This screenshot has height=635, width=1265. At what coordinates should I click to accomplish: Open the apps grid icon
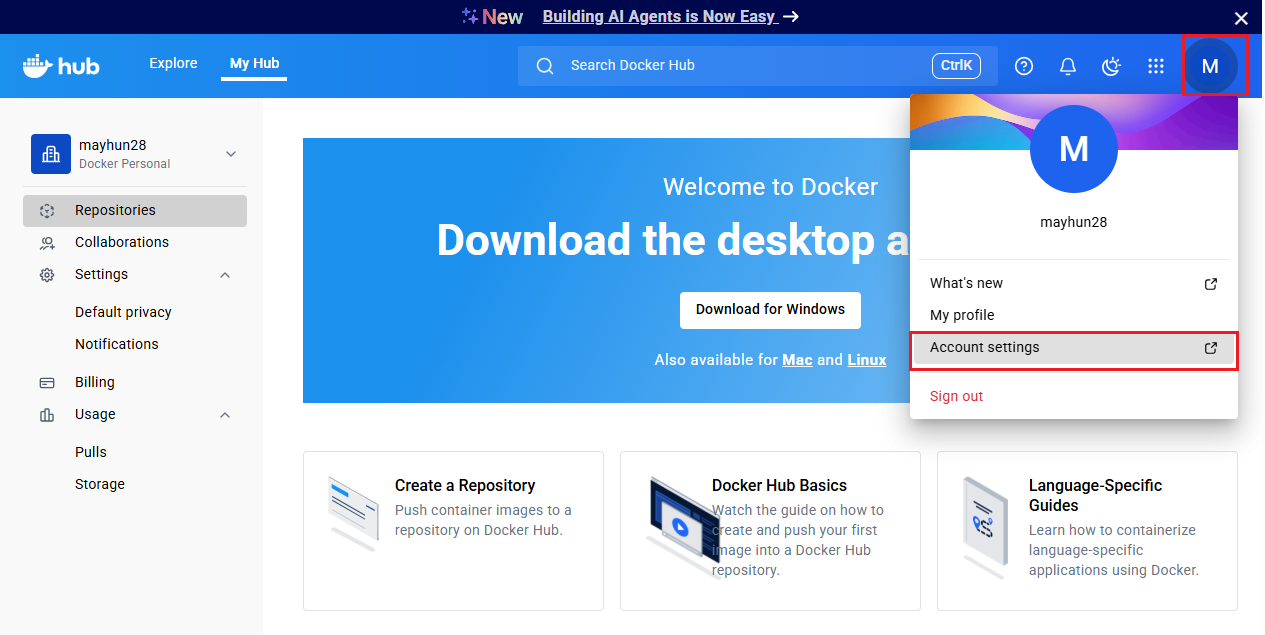pos(1156,66)
